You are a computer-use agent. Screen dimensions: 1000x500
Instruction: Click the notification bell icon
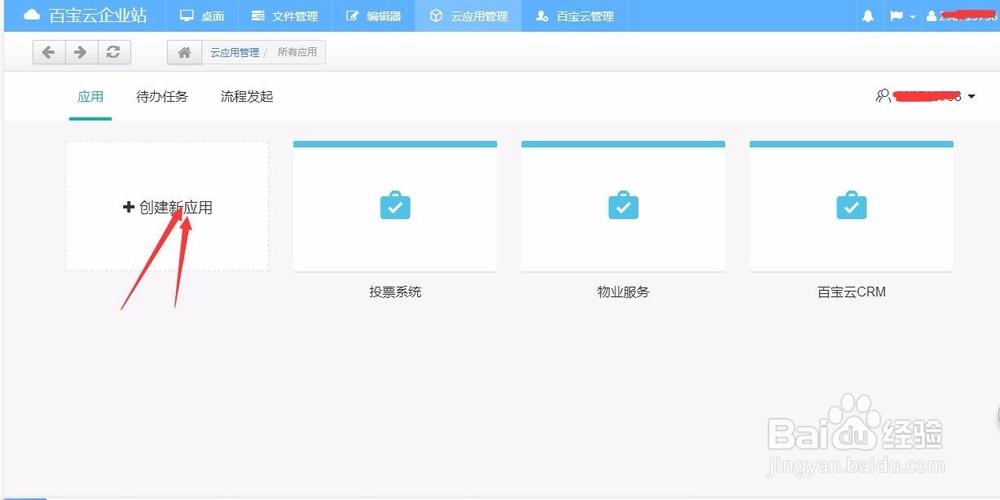coord(867,16)
